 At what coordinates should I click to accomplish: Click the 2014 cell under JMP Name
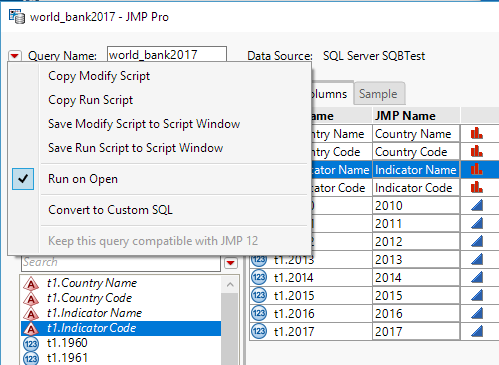click(x=416, y=278)
